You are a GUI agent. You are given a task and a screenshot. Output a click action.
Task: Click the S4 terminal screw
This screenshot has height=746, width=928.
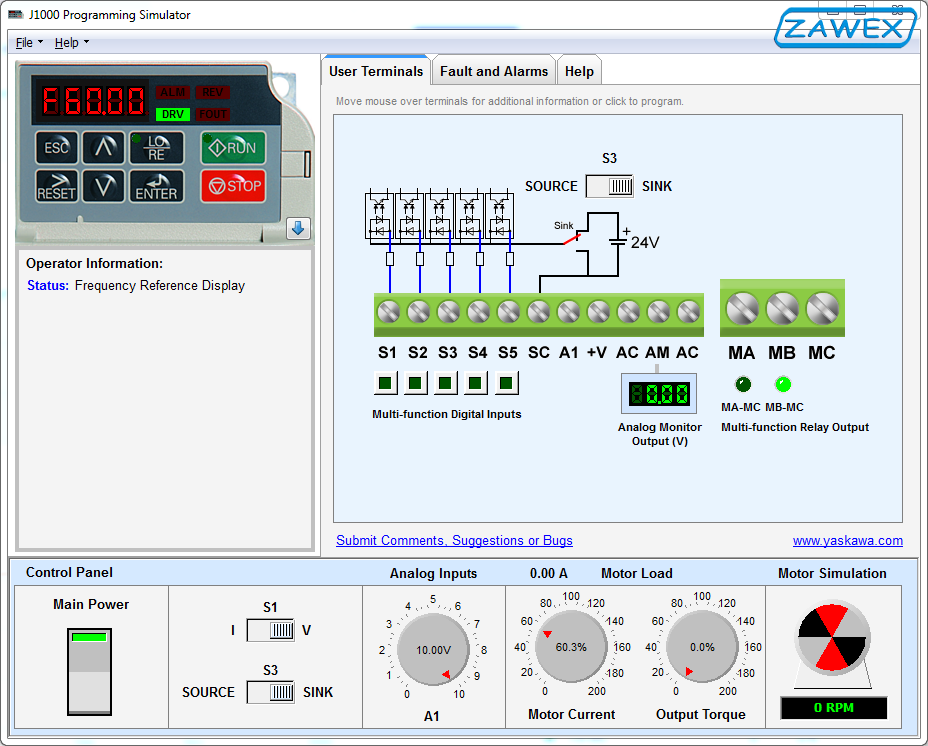[478, 311]
